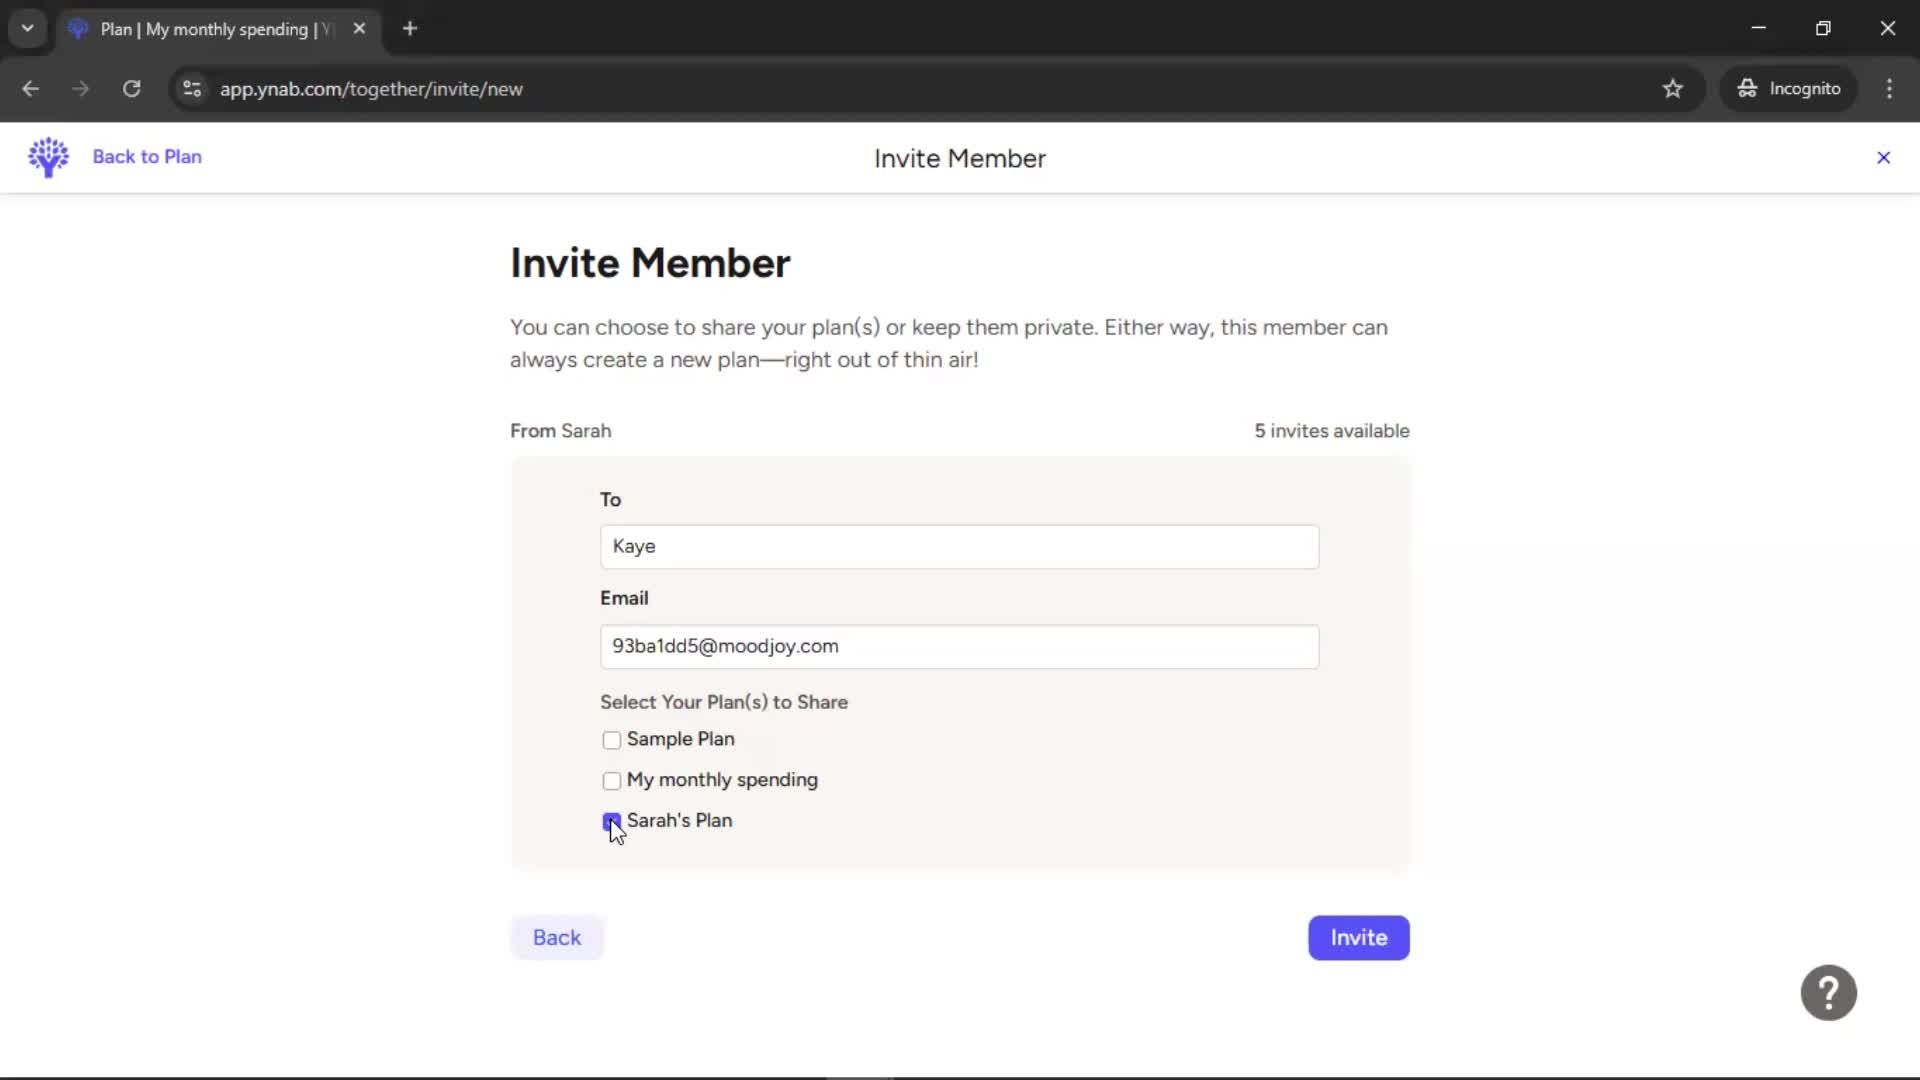Click the From Sarah text

point(560,431)
